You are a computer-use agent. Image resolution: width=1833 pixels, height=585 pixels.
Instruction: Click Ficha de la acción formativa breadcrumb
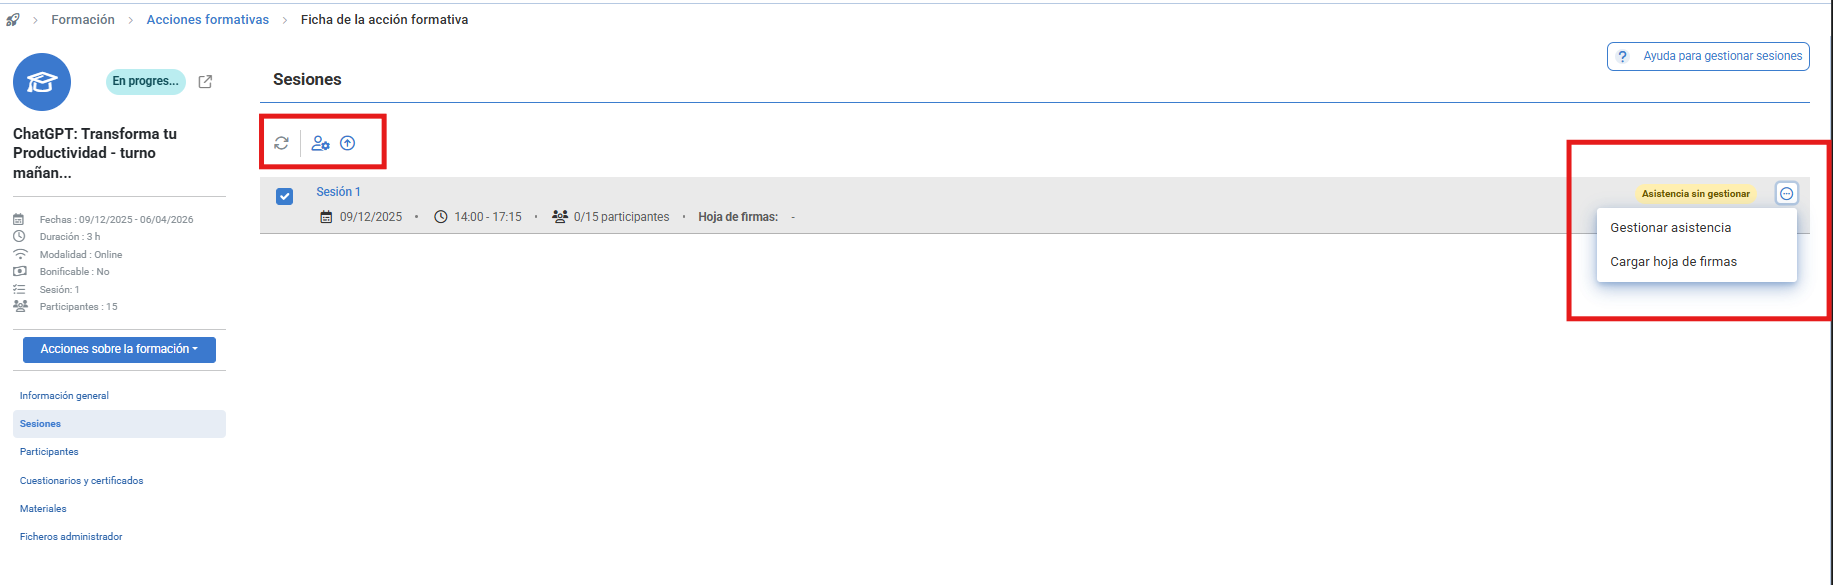384,19
